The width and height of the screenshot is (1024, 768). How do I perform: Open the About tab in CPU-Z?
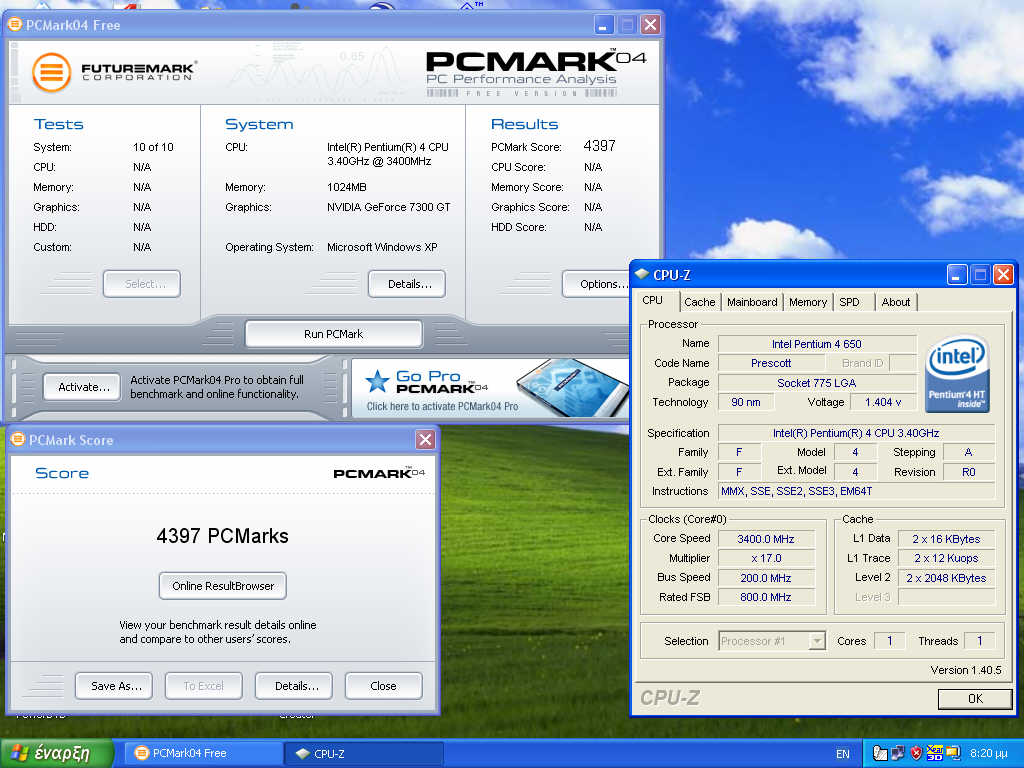(x=895, y=302)
